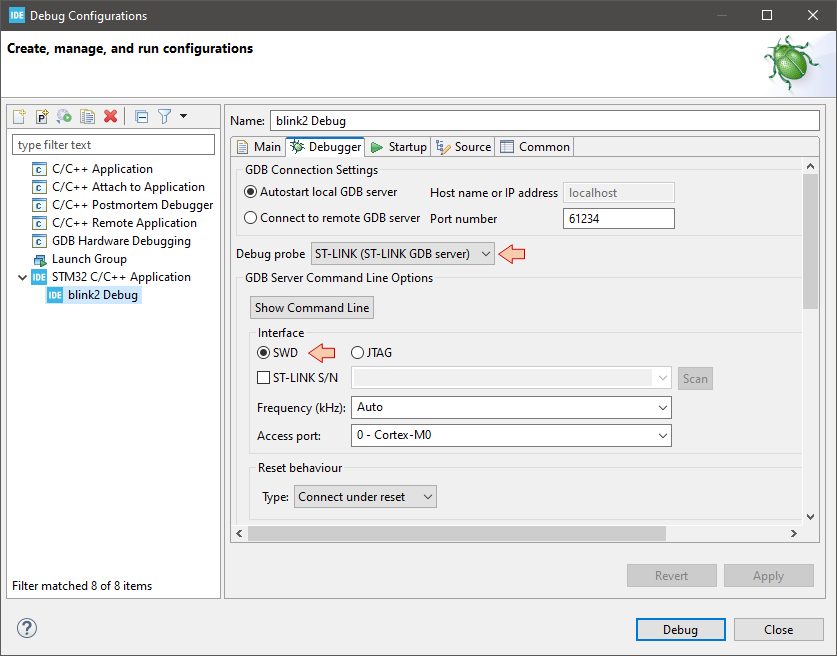Select blink2 Debug configuration
The height and width of the screenshot is (656, 837).
(94, 295)
